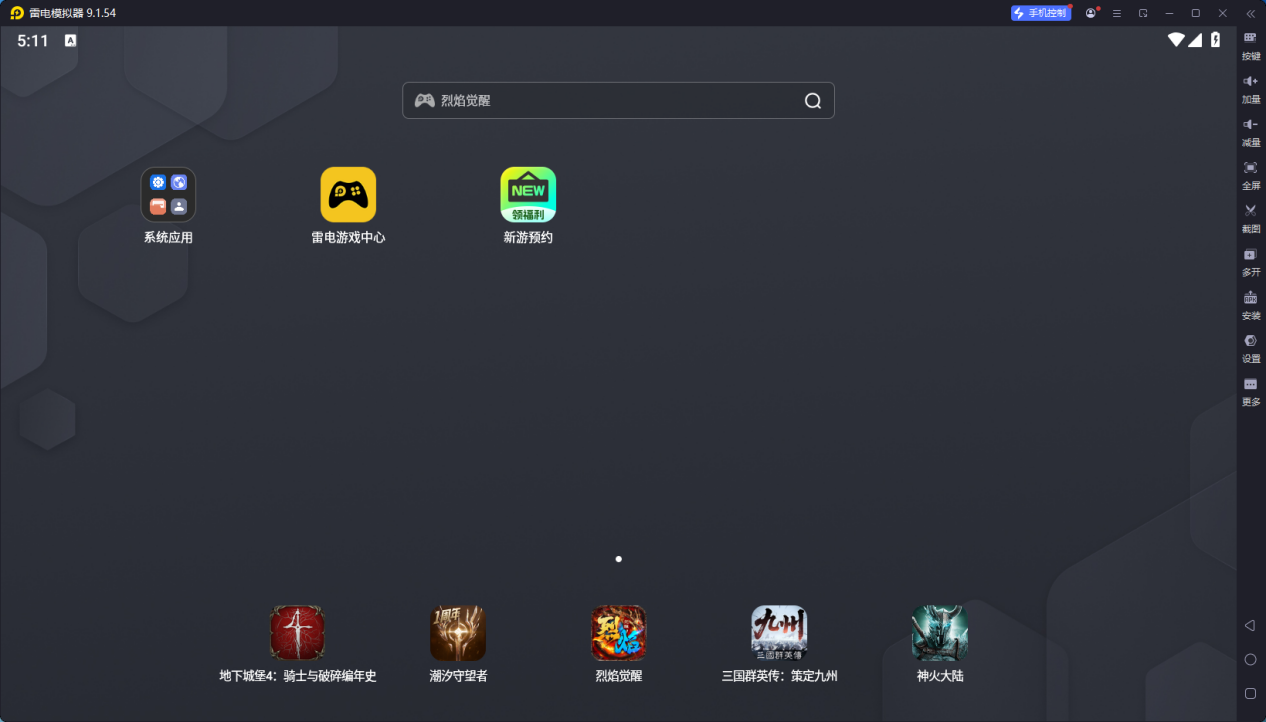1266x722 pixels.
Task: Click the gamepad icon in search bar
Action: [424, 101]
